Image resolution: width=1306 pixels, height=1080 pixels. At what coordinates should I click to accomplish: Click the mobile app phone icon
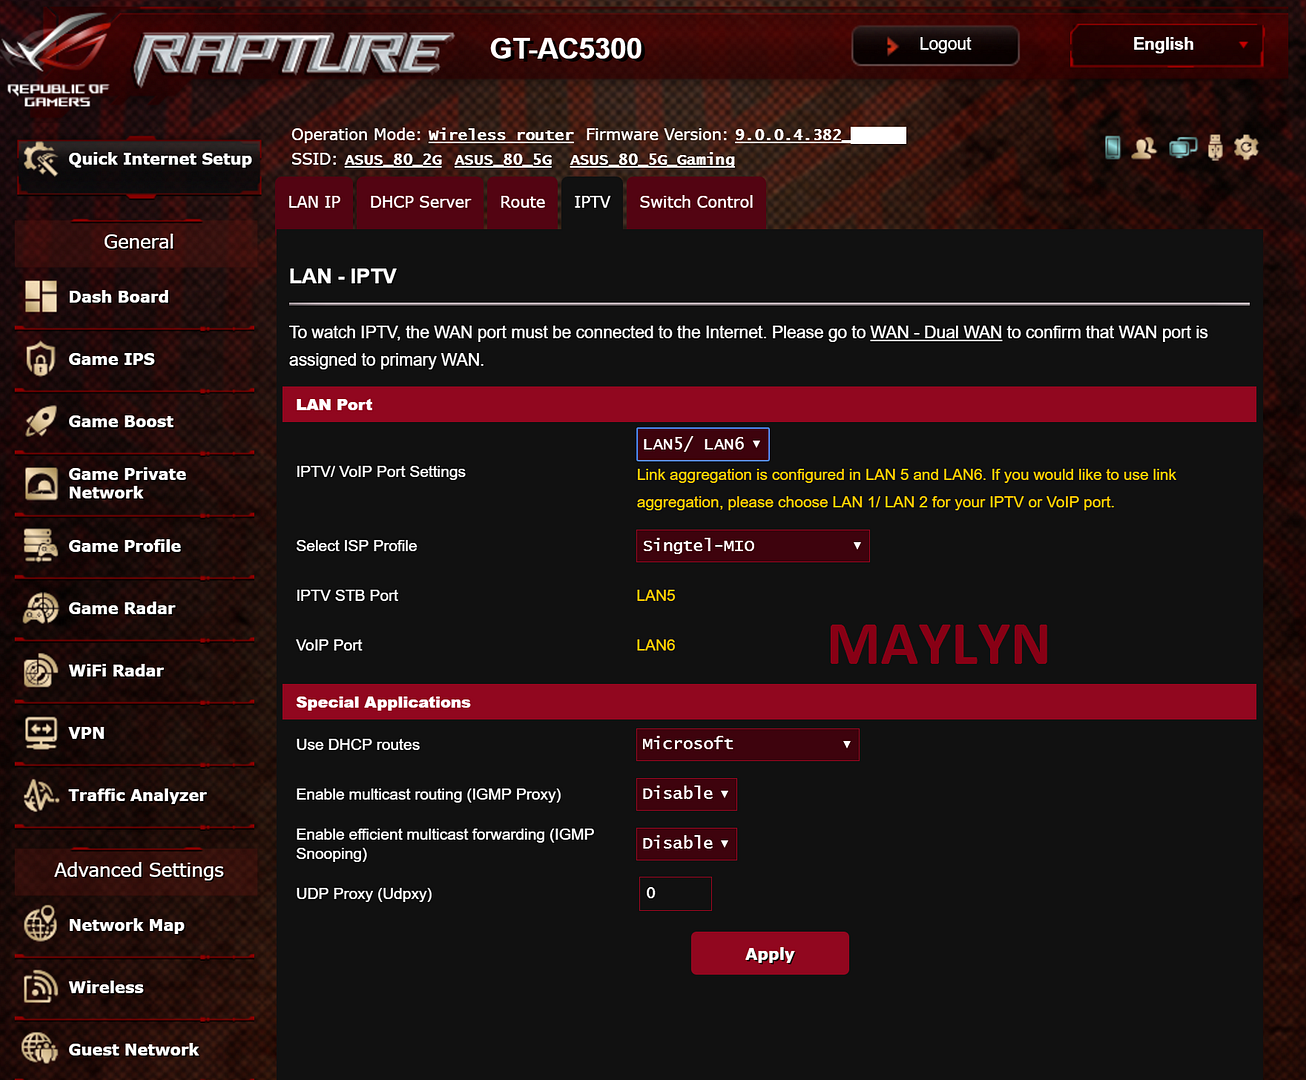pos(1112,148)
